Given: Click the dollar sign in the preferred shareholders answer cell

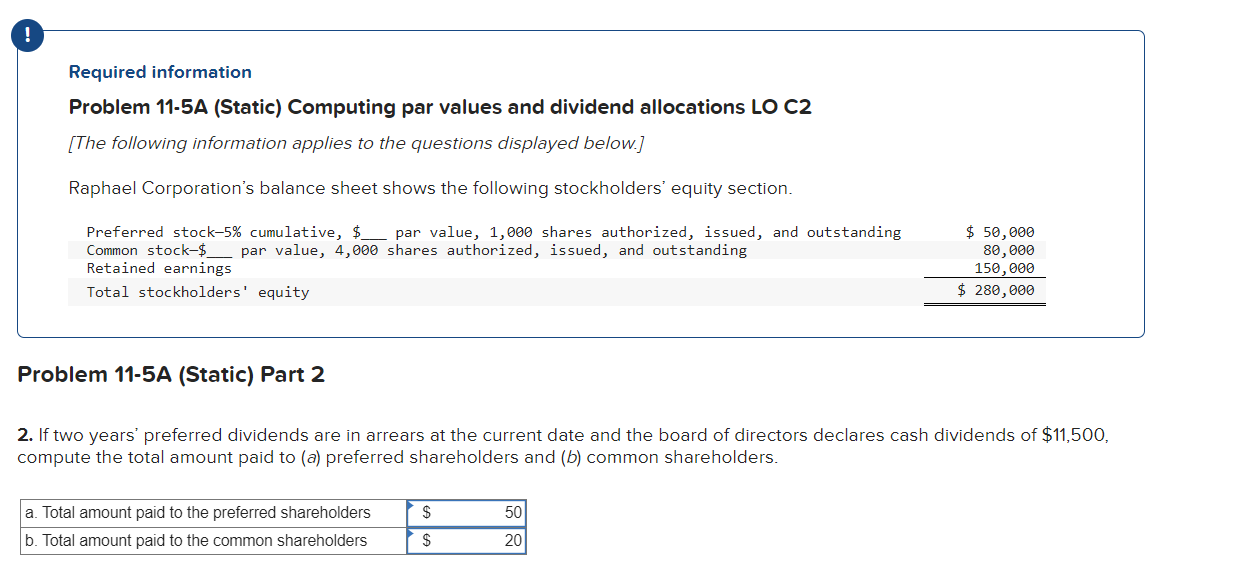Looking at the screenshot, I should [426, 513].
